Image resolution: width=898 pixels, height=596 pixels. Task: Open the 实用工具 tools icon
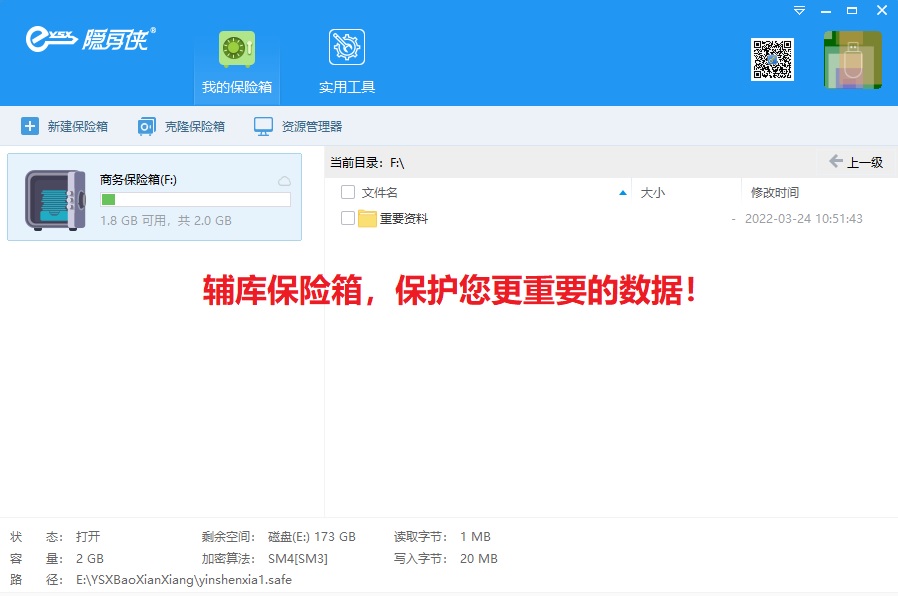coord(347,48)
